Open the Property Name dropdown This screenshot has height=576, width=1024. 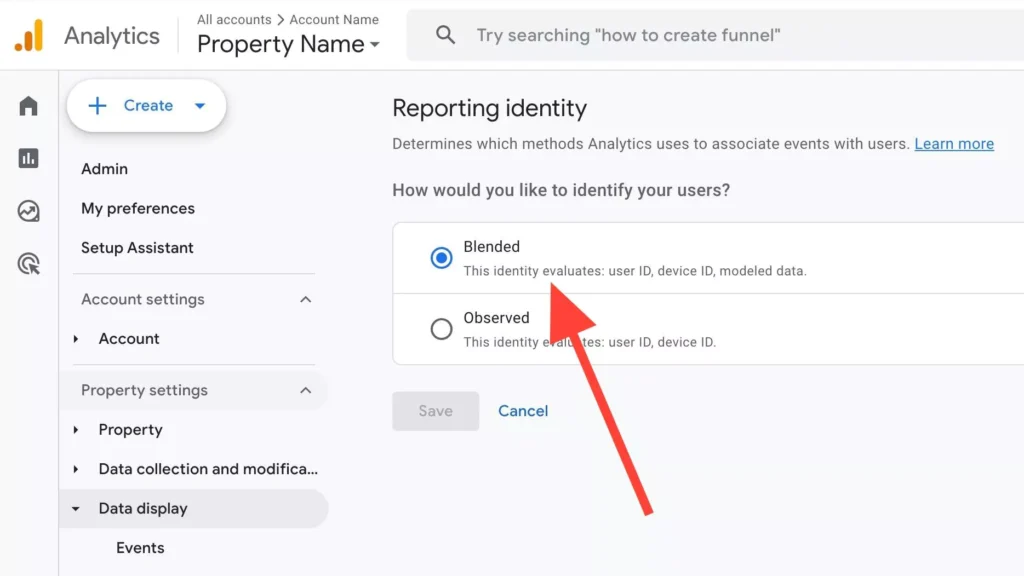click(287, 44)
